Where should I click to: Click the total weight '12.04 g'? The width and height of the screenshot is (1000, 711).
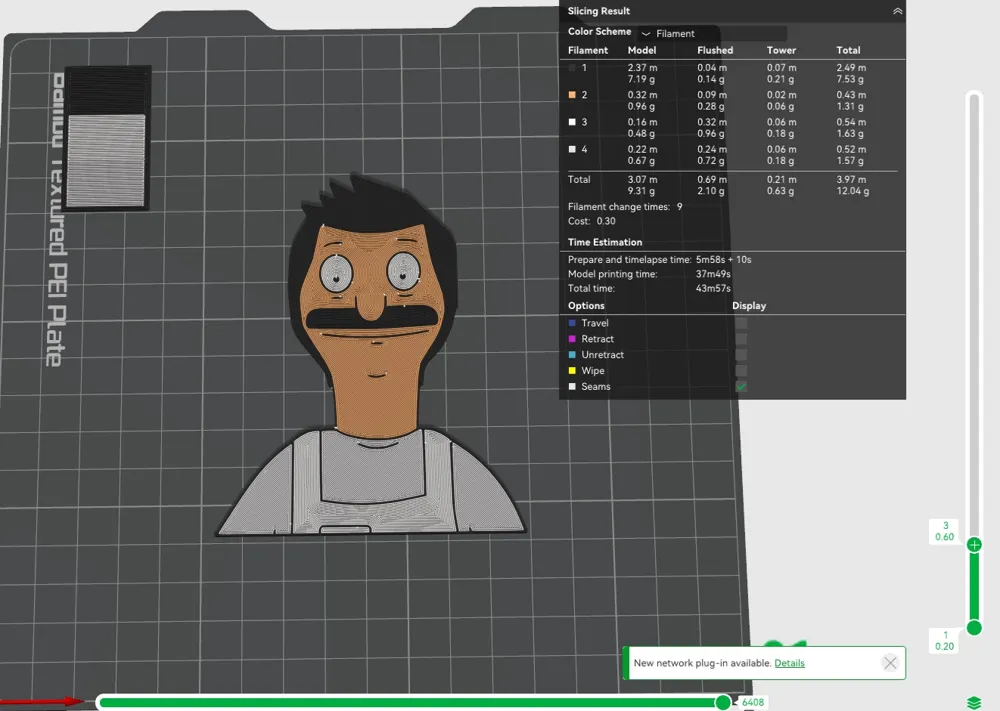[853, 191]
